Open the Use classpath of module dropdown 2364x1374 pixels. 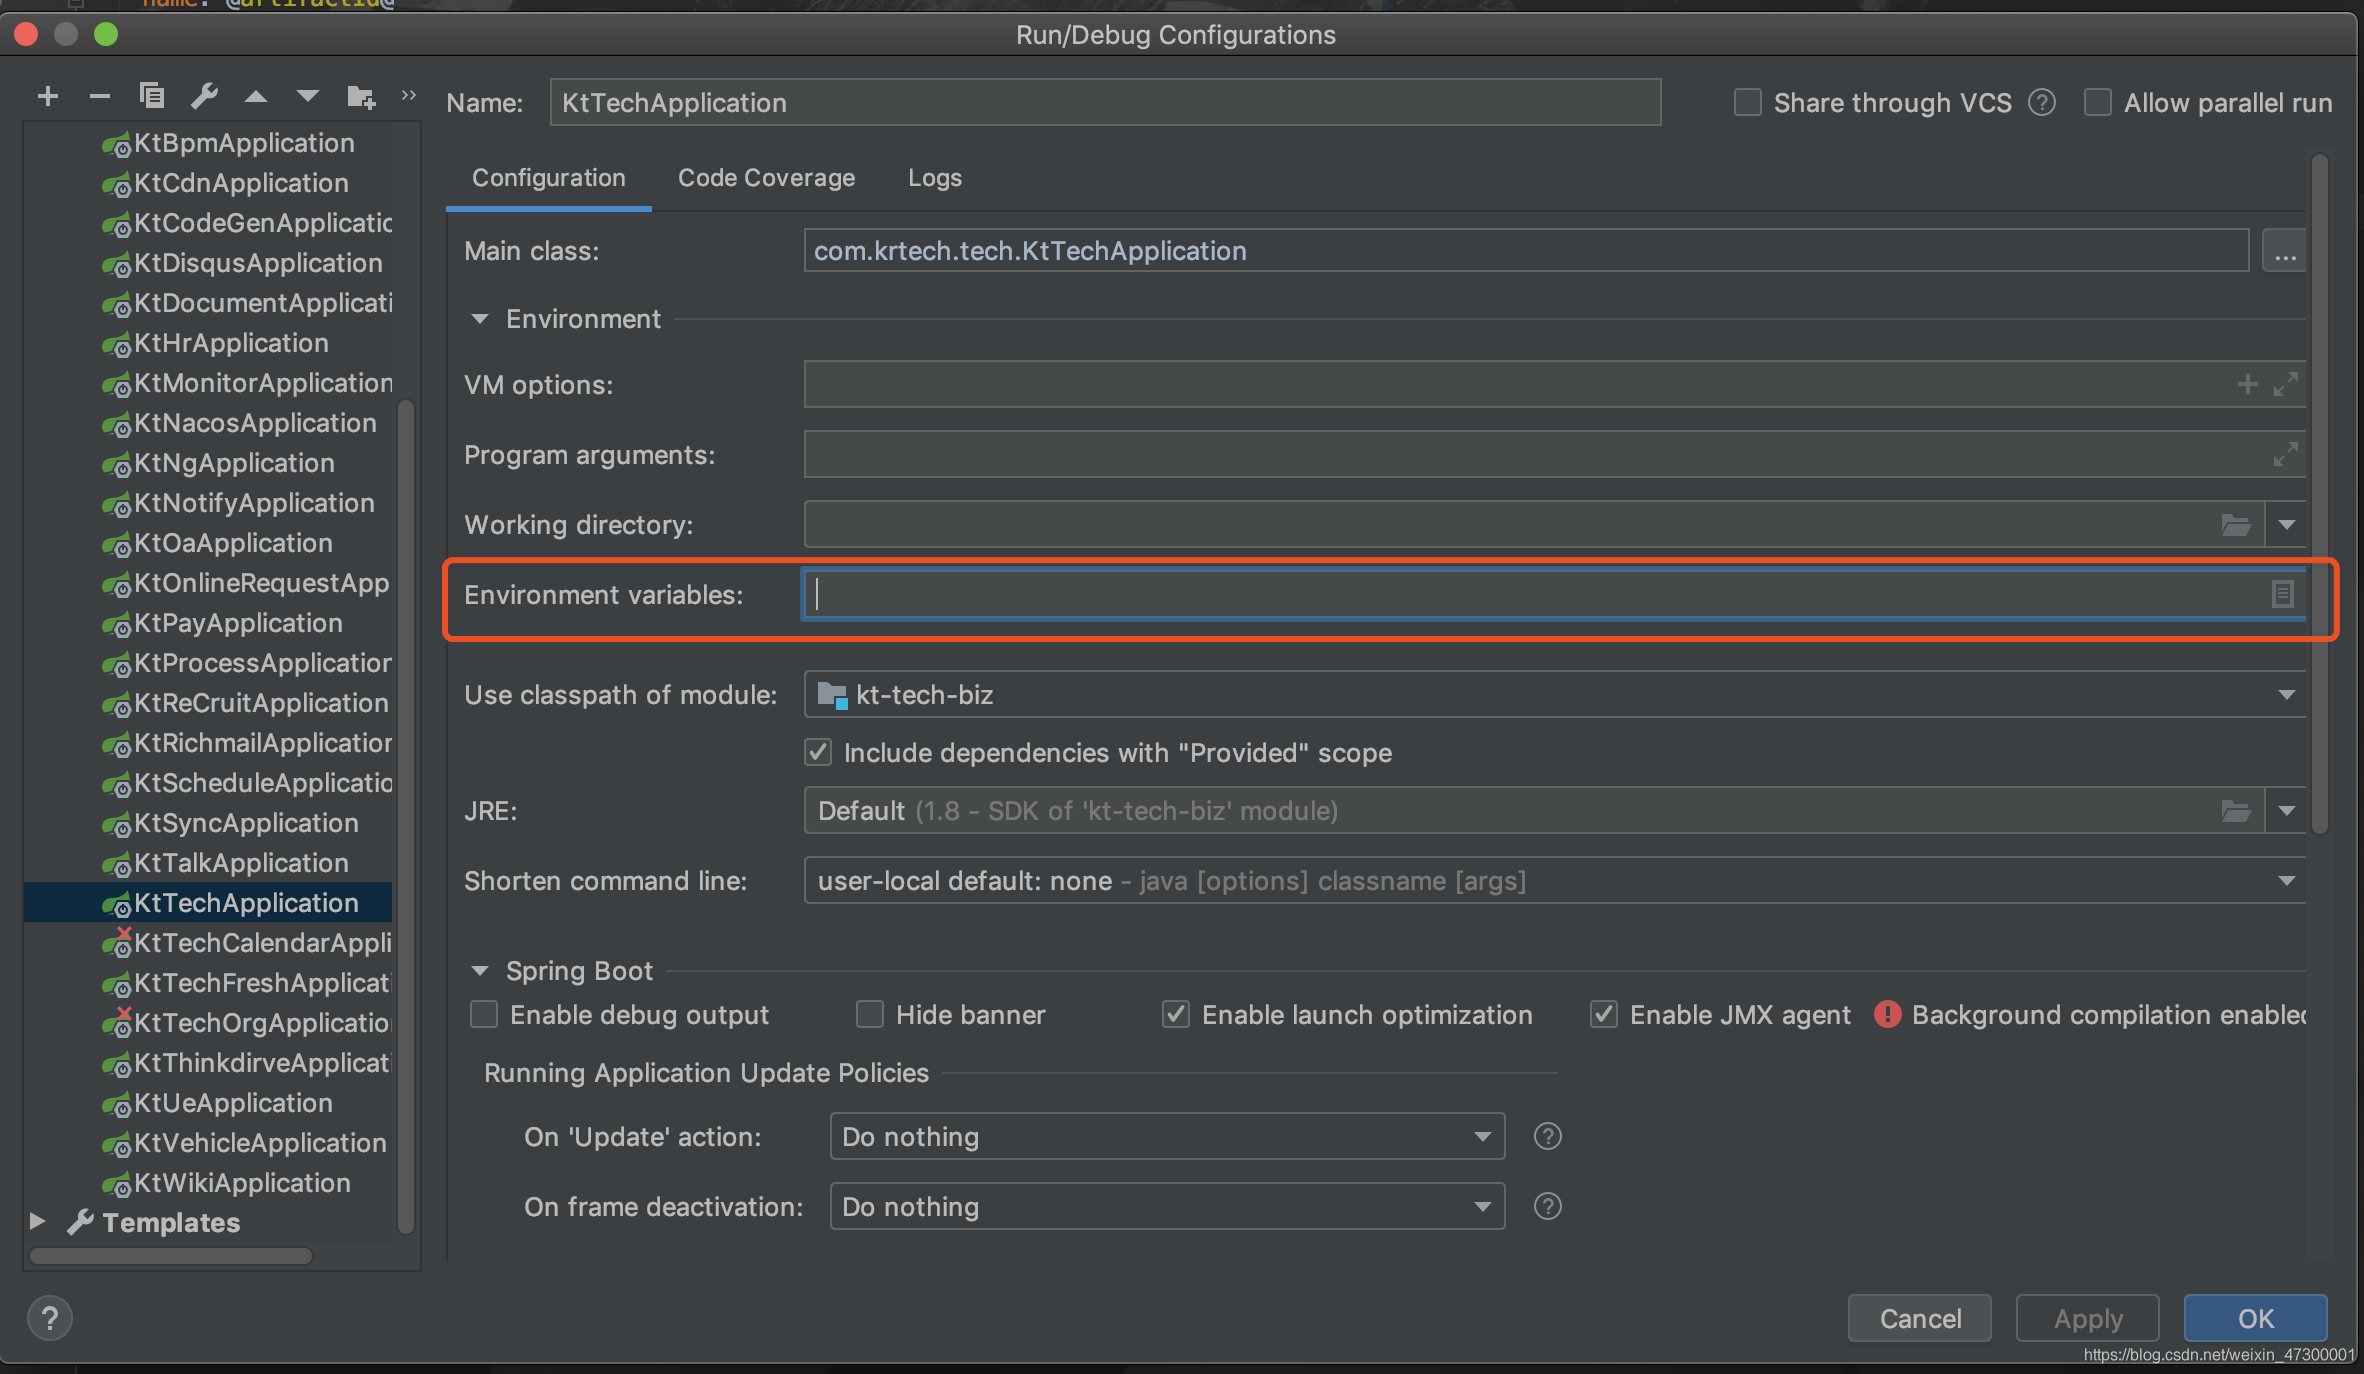pos(2286,695)
